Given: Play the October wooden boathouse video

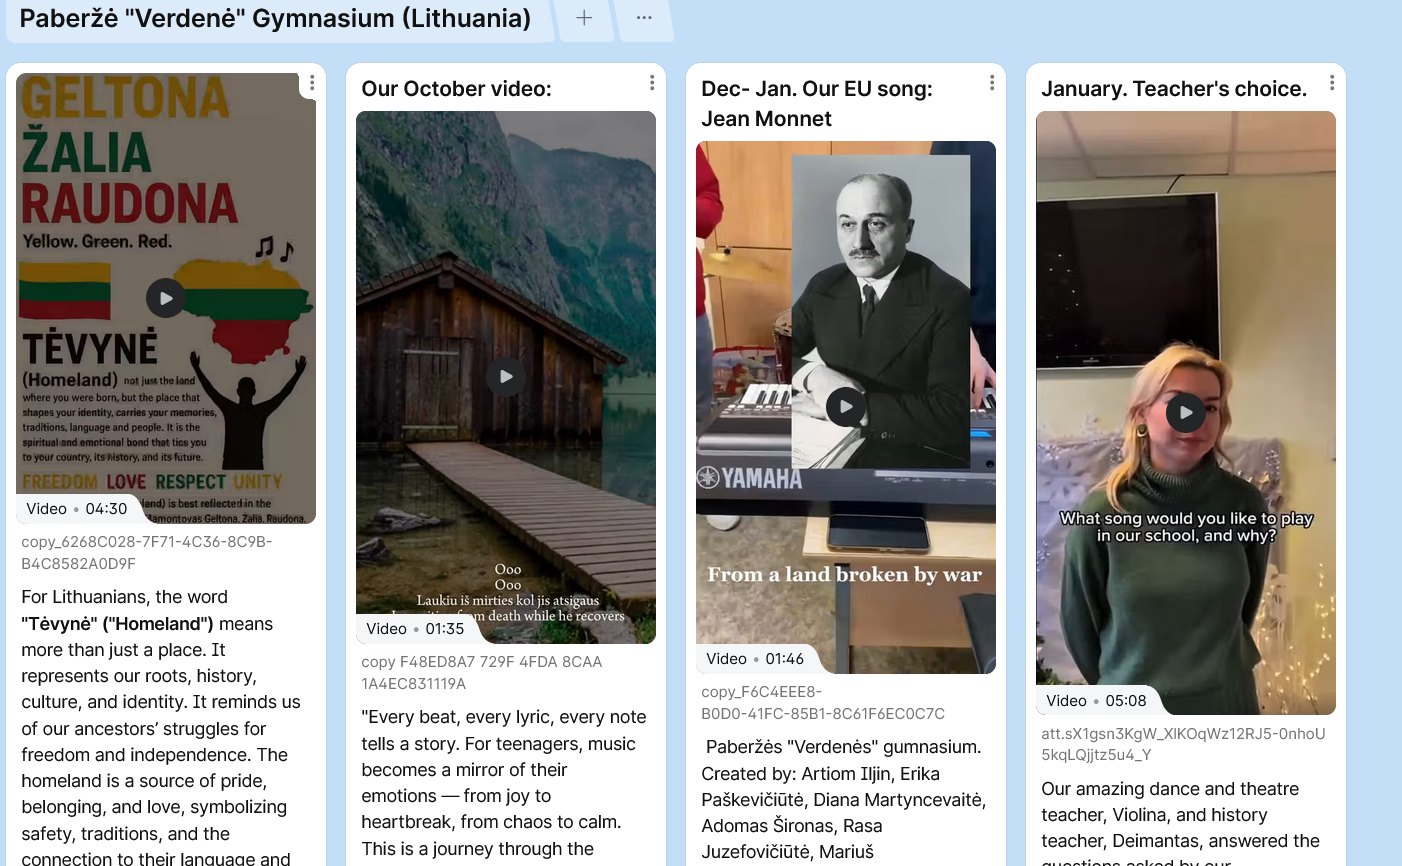Looking at the screenshot, I should 505,377.
